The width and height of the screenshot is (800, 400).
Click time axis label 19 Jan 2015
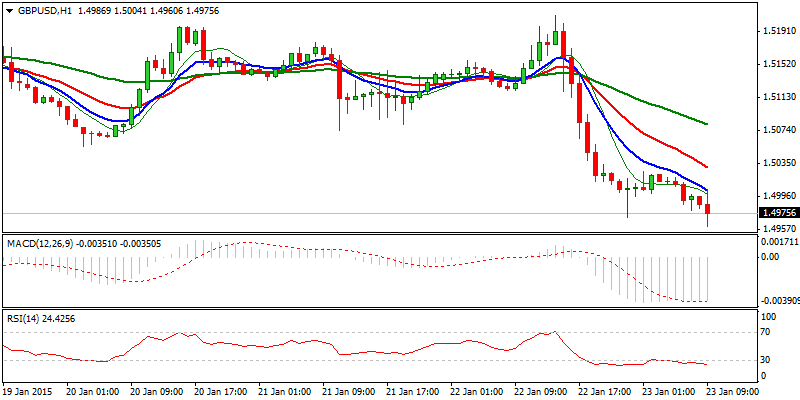tap(29, 392)
